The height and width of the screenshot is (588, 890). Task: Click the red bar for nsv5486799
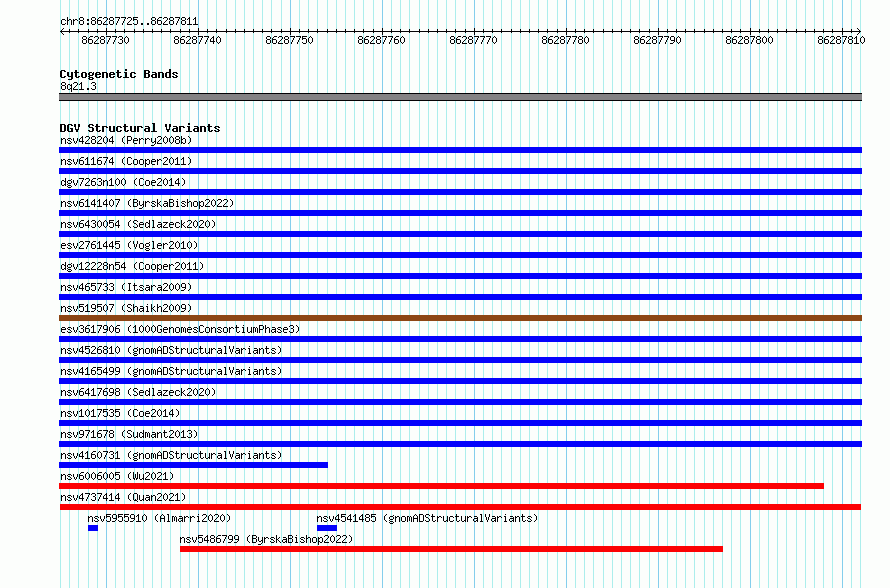point(451,549)
